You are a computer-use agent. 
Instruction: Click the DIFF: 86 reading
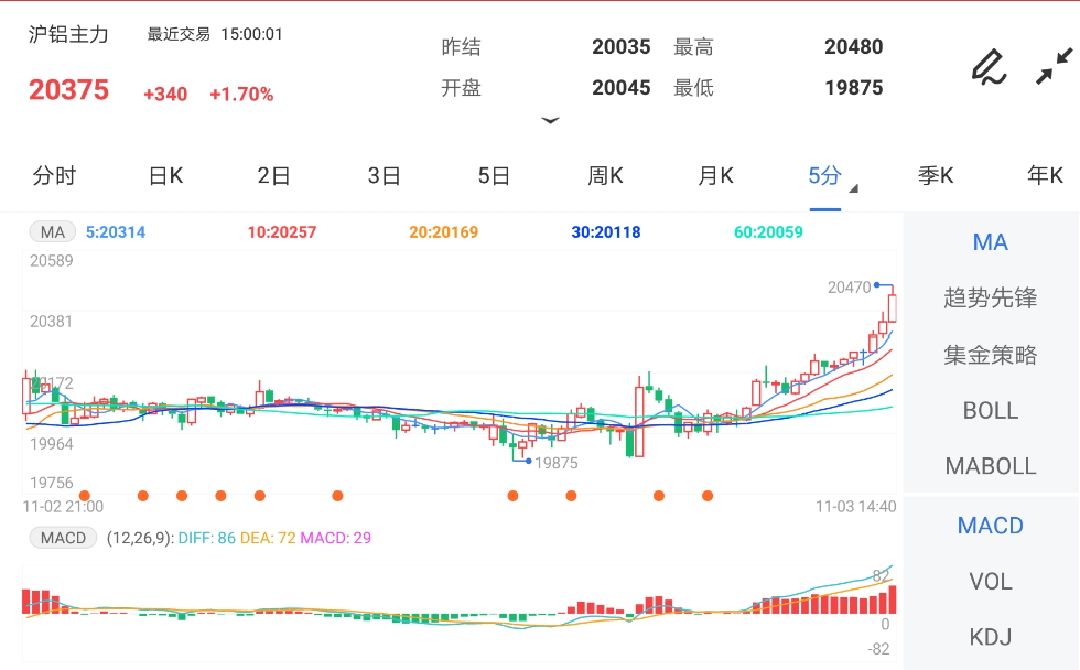click(x=207, y=538)
